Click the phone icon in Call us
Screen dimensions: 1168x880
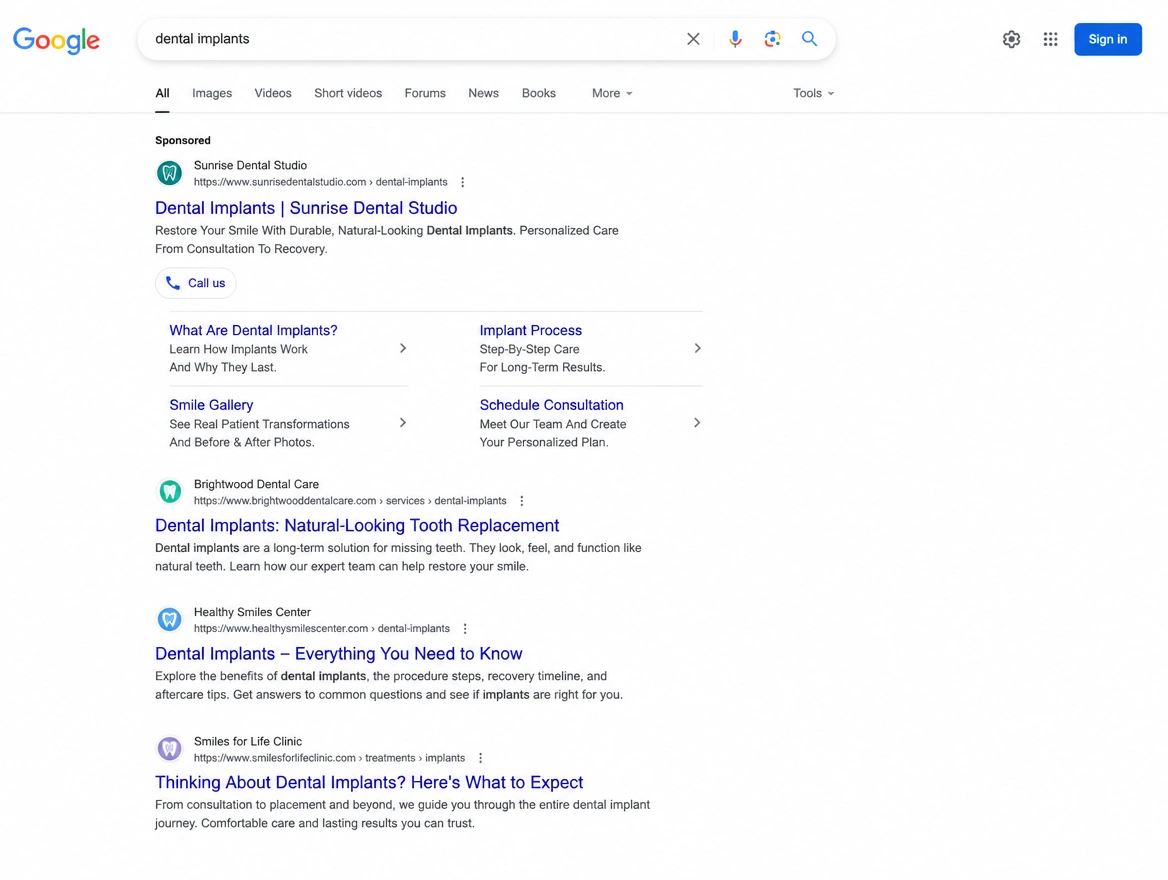[x=173, y=283]
